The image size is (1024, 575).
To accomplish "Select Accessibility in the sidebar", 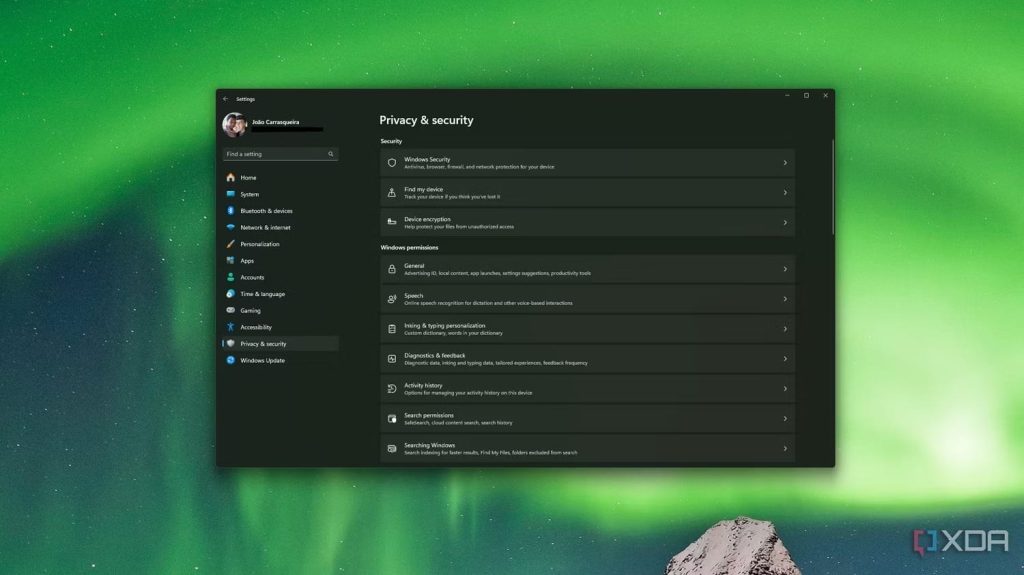I will click(256, 327).
